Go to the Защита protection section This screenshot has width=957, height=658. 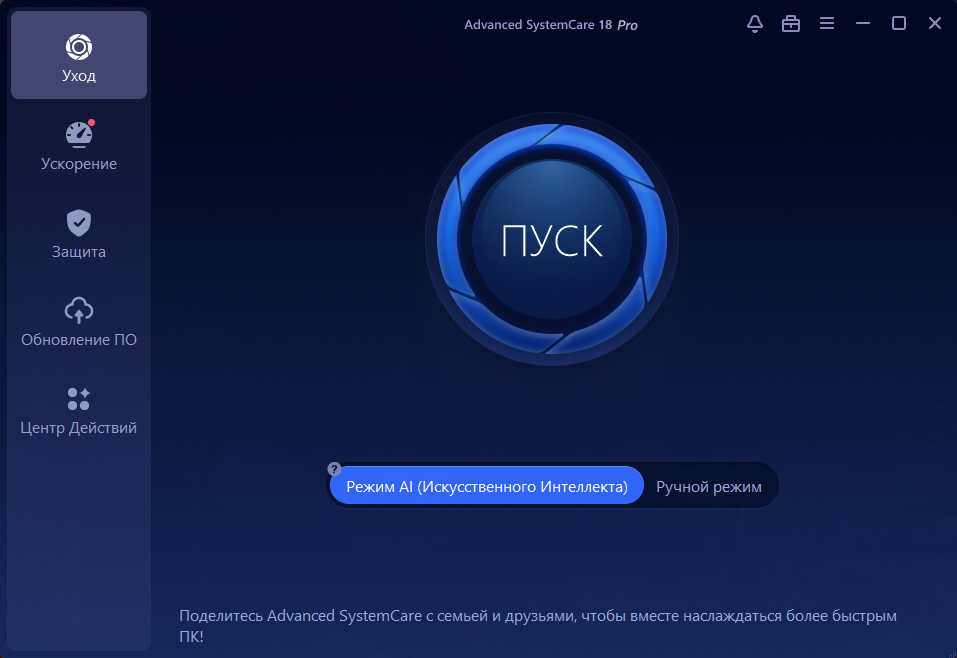tap(79, 234)
